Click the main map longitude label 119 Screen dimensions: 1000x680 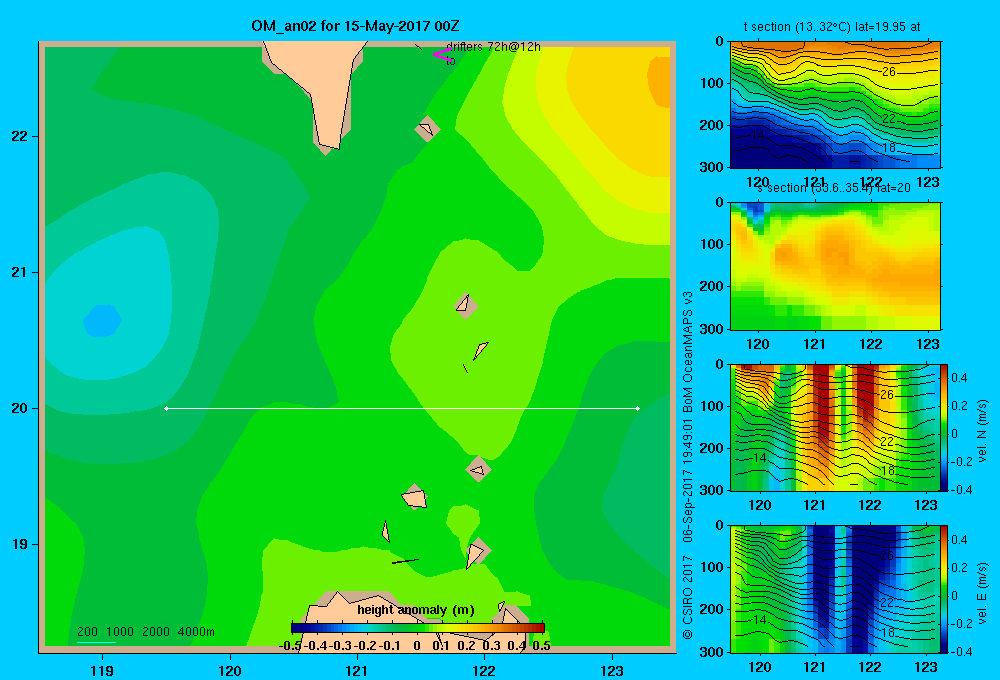[x=102, y=670]
